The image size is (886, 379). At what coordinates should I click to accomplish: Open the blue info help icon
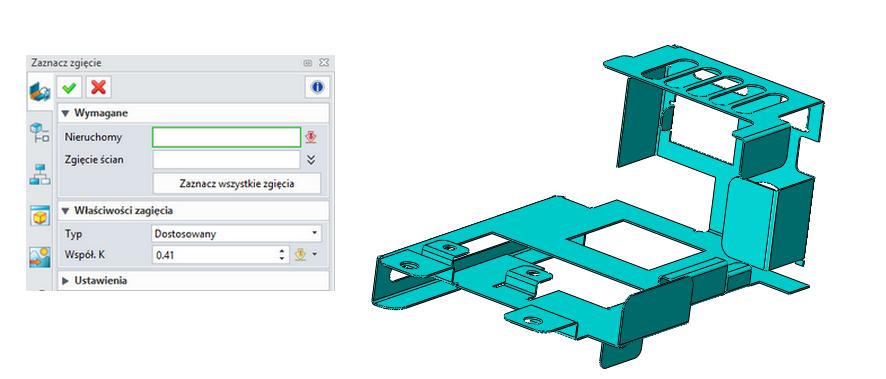[318, 88]
